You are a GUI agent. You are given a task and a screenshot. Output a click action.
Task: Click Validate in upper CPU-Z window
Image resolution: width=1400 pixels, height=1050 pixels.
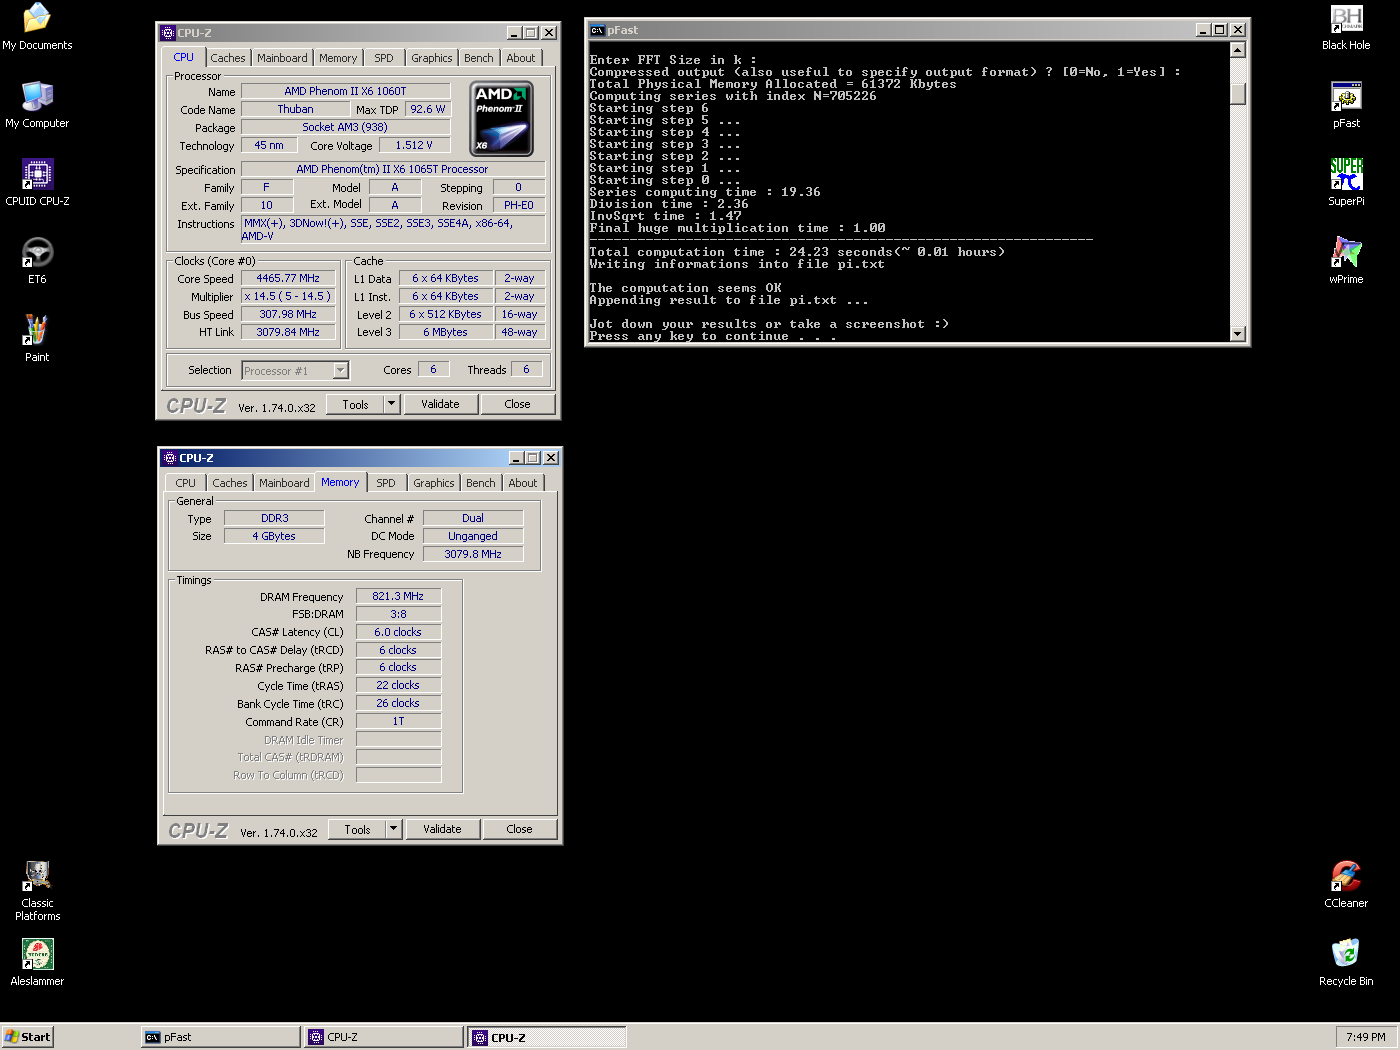point(440,404)
